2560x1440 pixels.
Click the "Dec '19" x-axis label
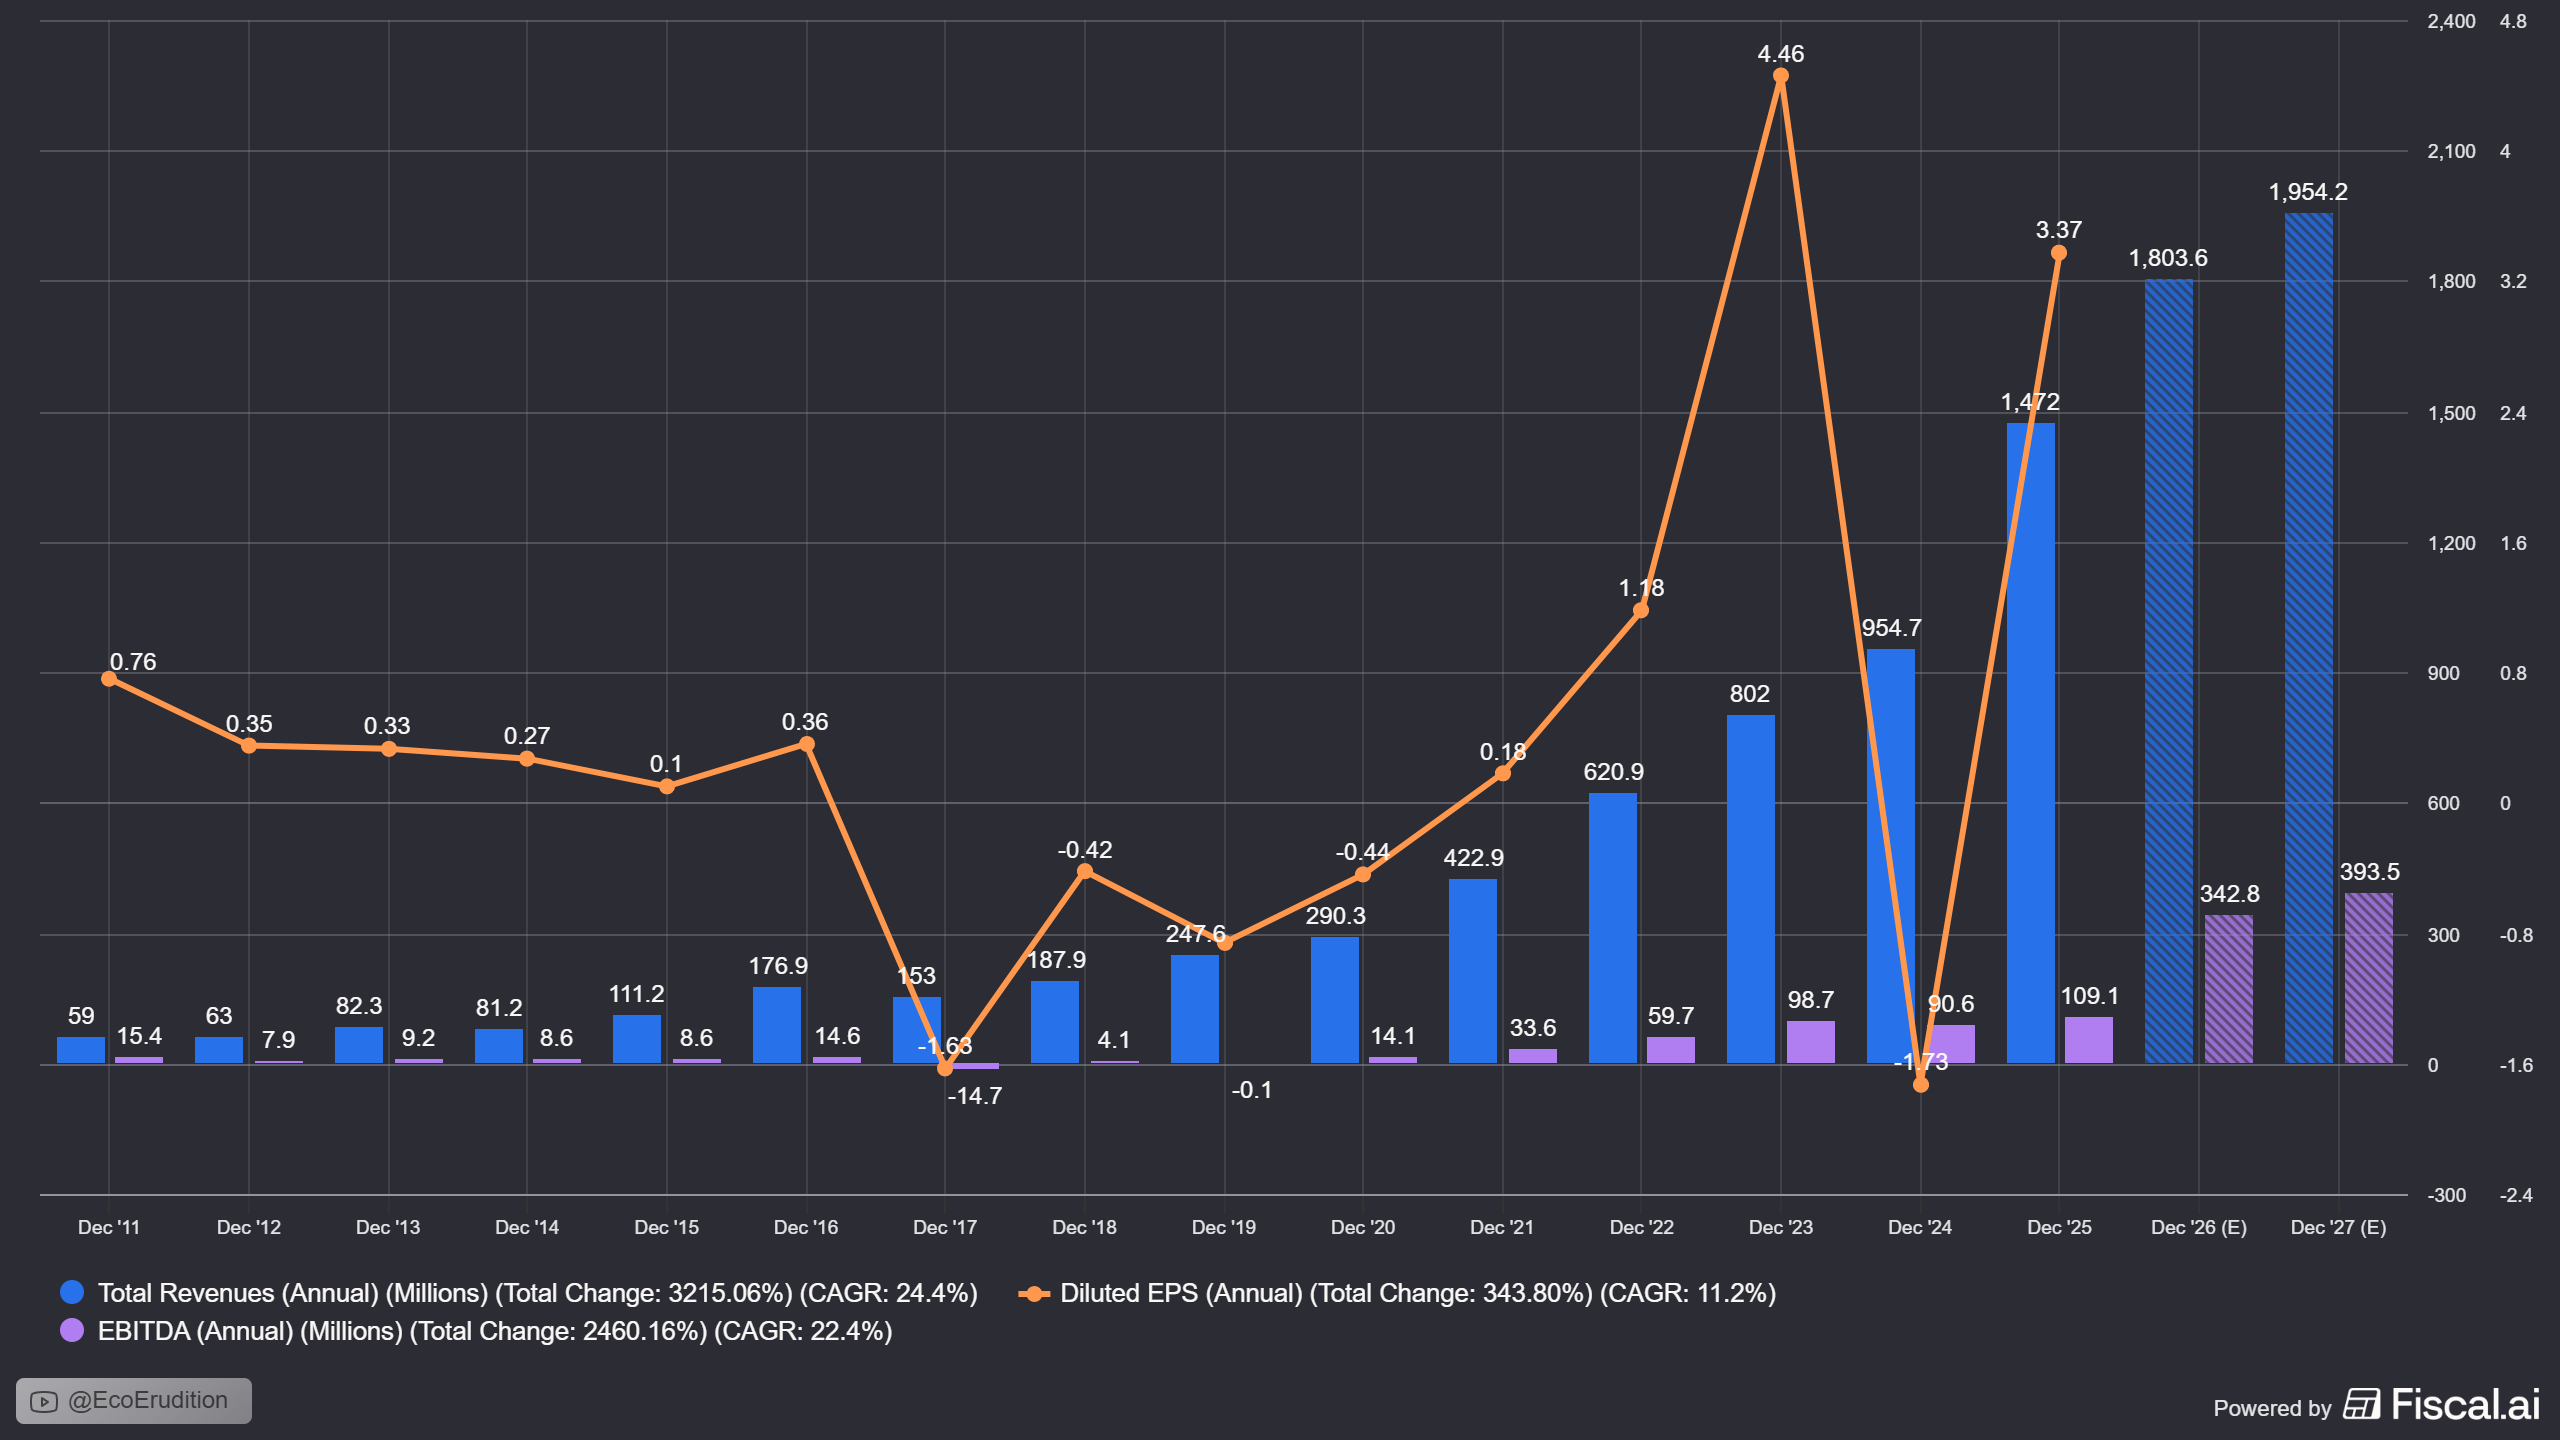(x=1224, y=1227)
